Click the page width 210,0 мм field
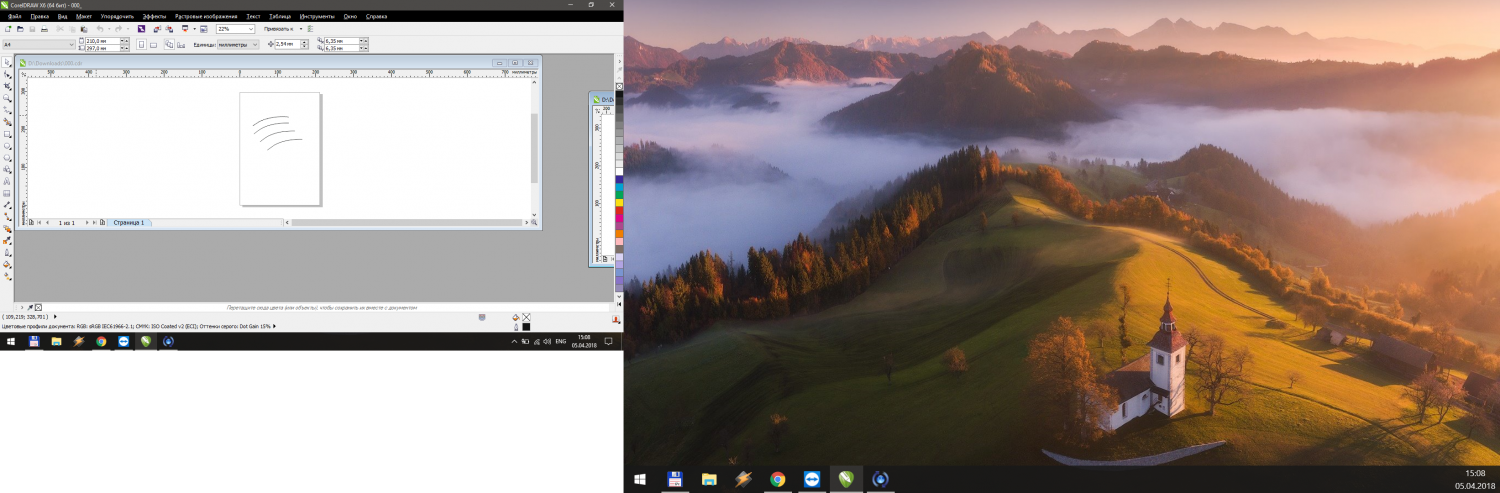This screenshot has height=493, width=1500. (x=103, y=41)
